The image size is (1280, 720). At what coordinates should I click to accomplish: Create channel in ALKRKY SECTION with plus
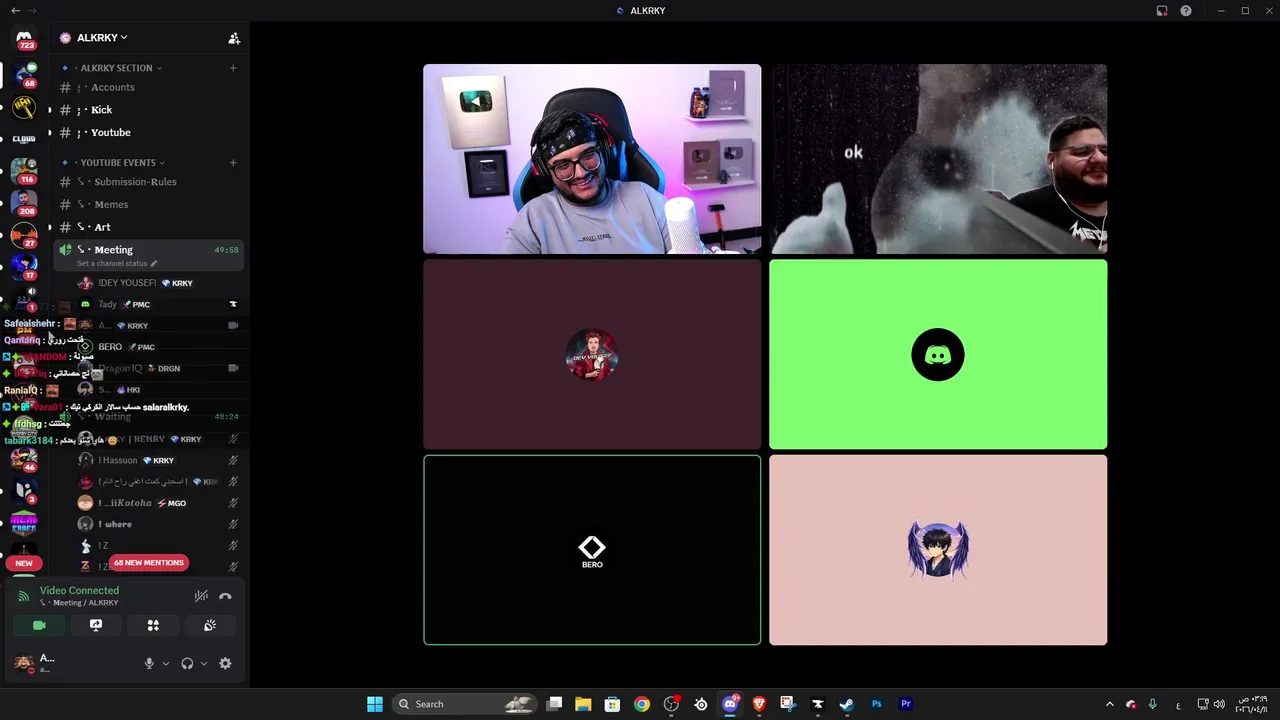(x=233, y=68)
